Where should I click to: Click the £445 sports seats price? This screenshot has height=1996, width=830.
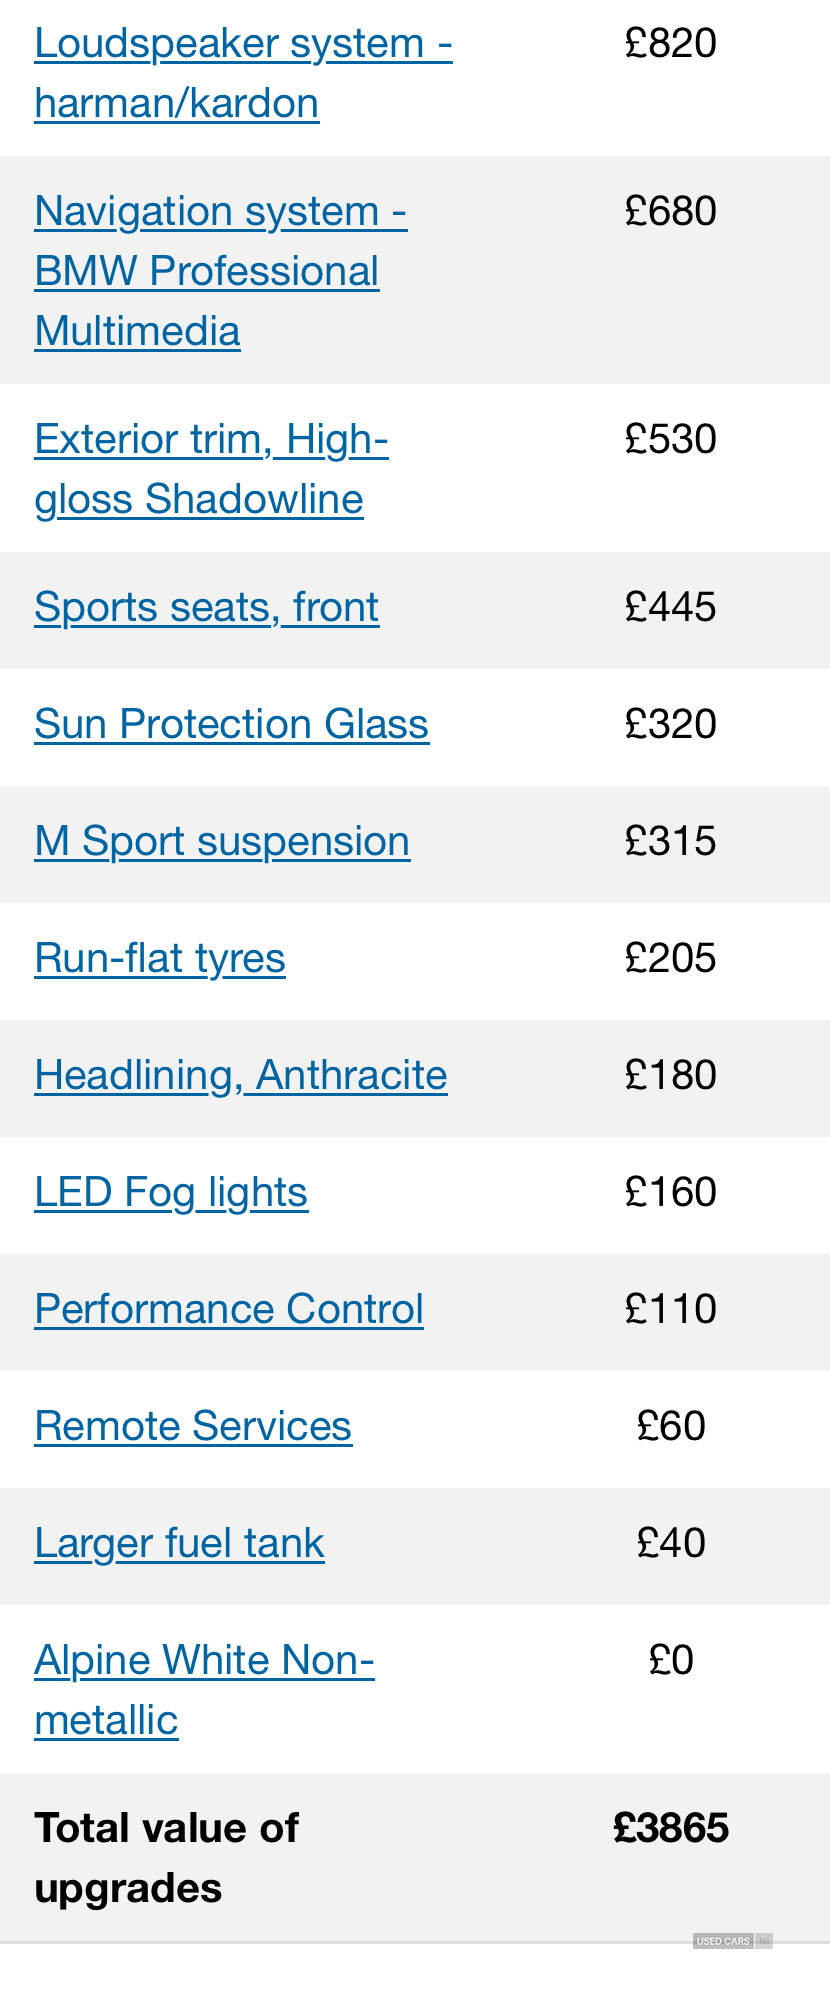pos(671,607)
